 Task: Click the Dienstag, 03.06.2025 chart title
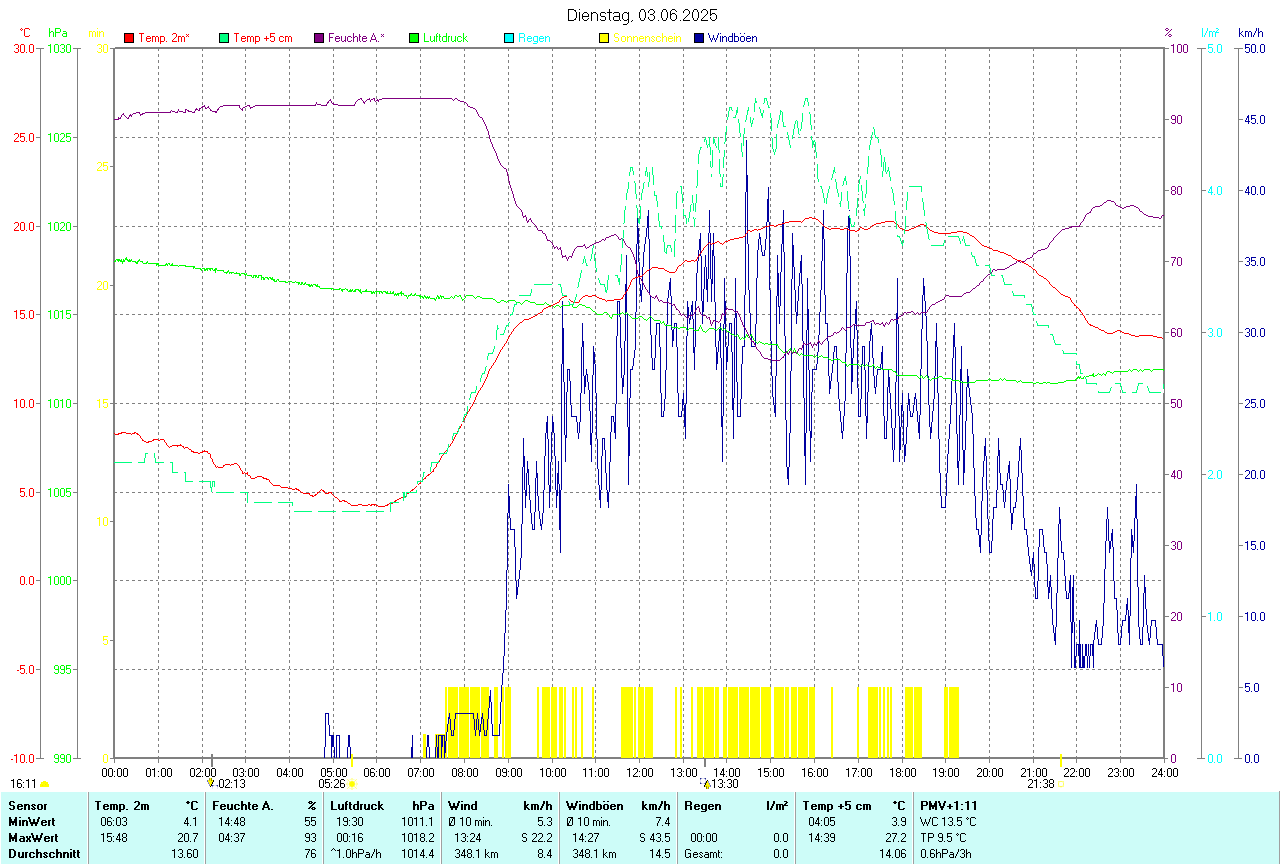pyautogui.click(x=641, y=15)
